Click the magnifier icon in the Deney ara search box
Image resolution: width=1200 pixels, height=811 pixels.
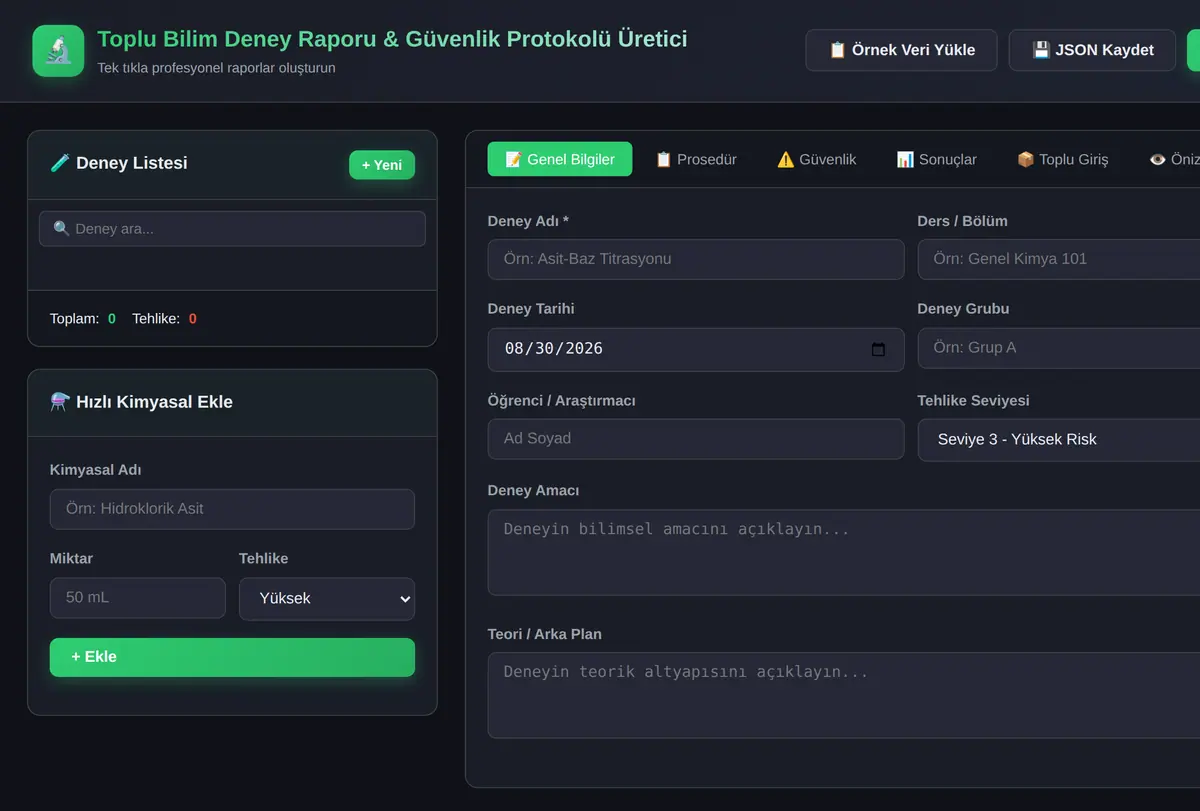click(x=61, y=229)
